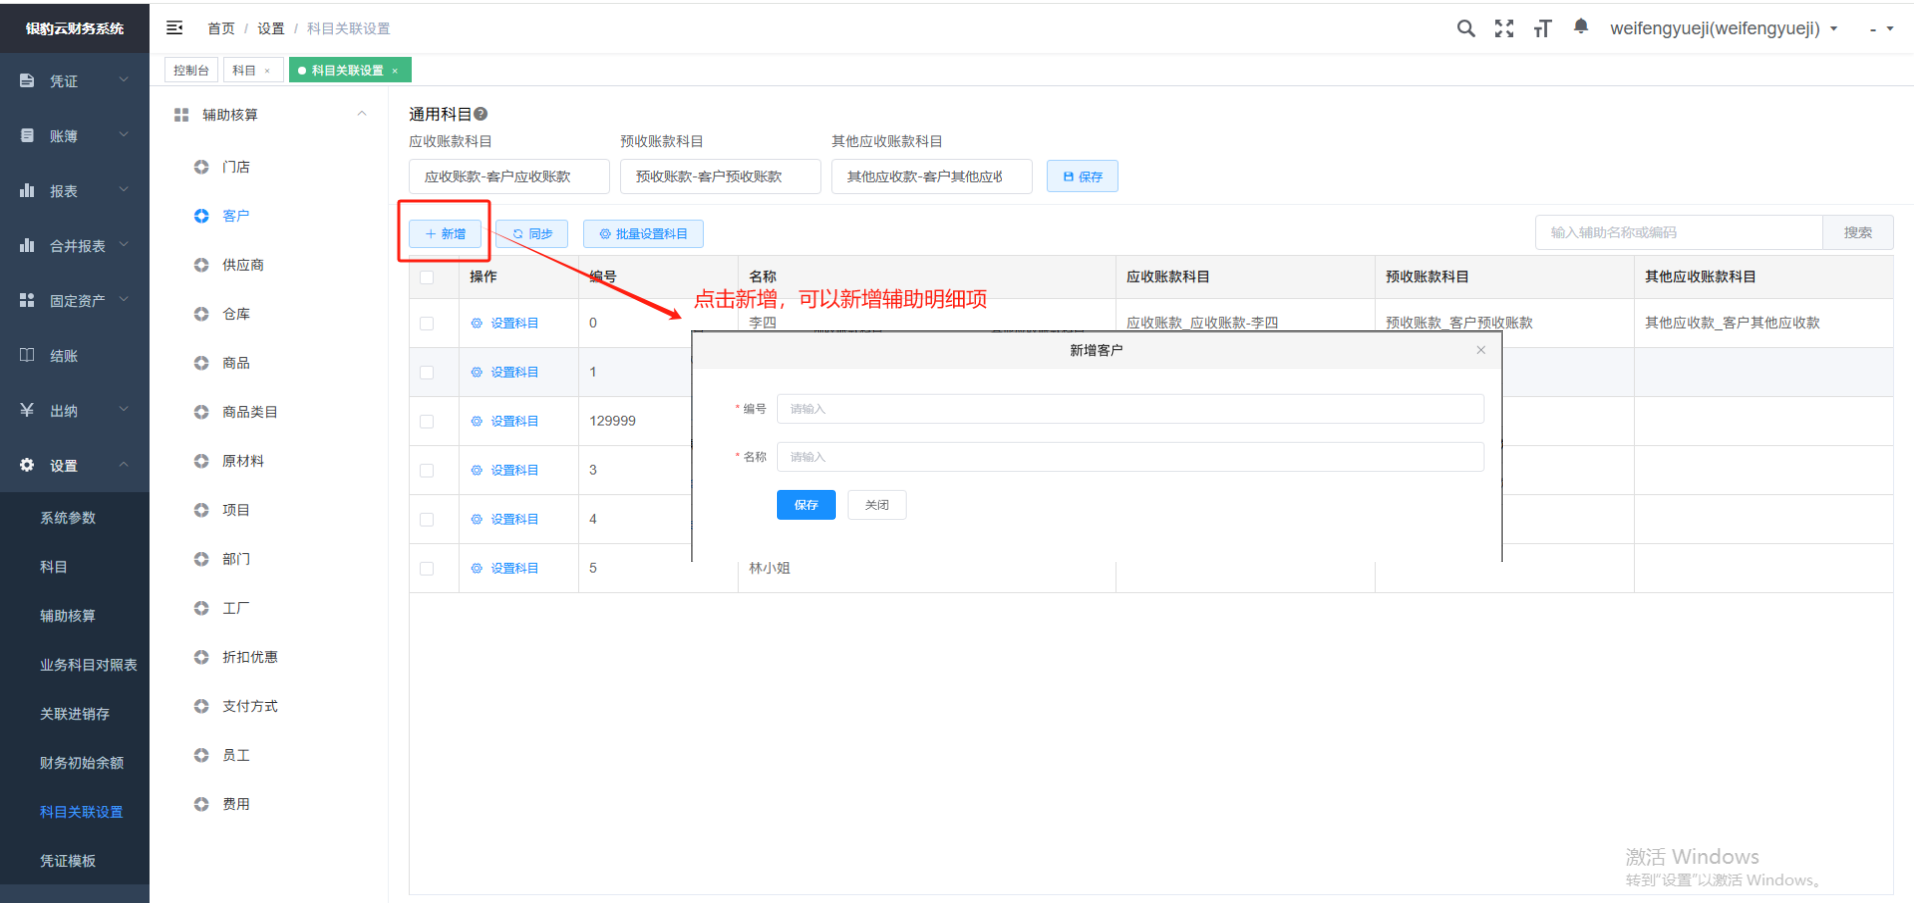
Task: Click 首页 in the breadcrumb
Action: tap(221, 29)
